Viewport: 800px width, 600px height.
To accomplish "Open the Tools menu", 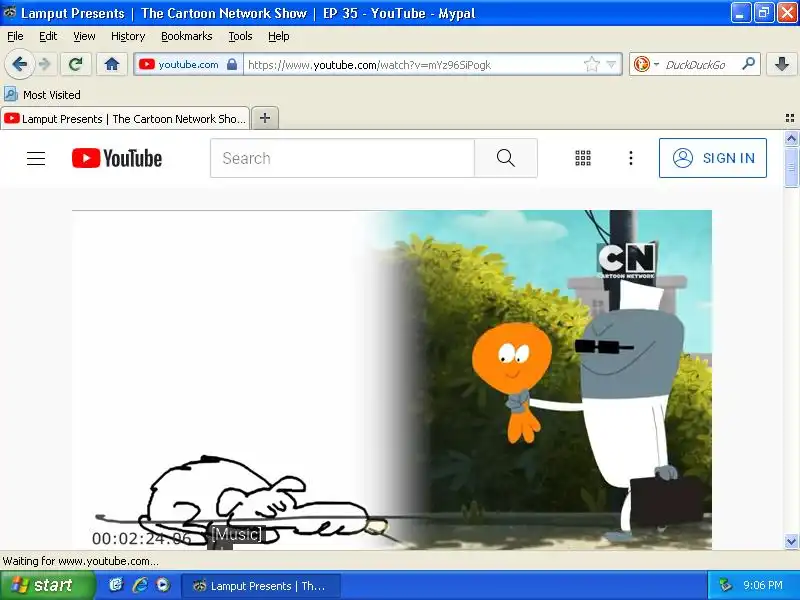I will click(240, 36).
